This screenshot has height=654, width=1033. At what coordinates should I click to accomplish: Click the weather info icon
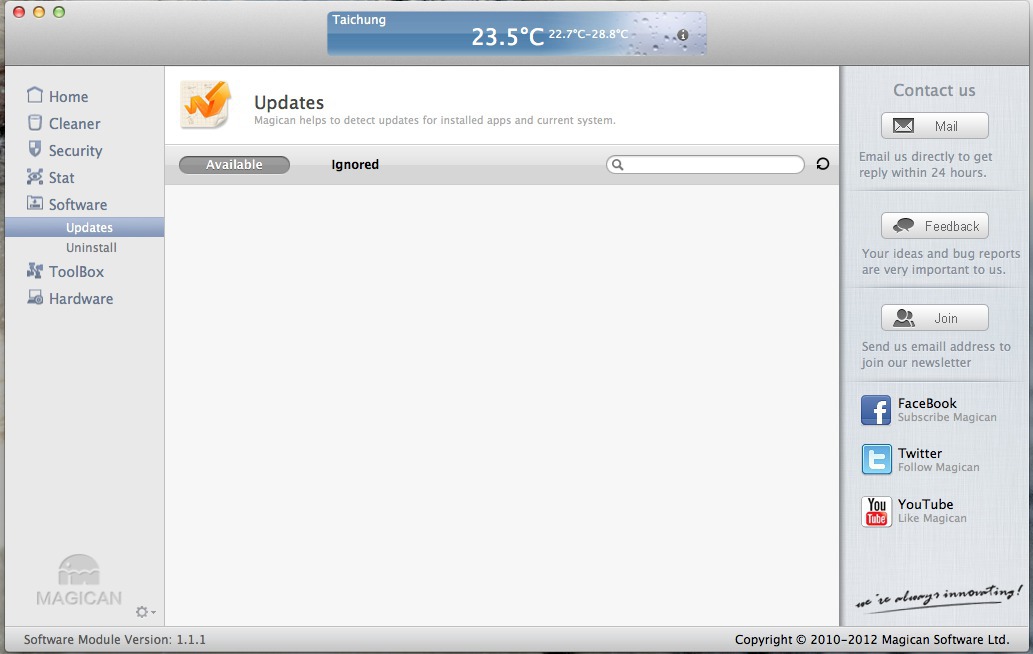(x=683, y=35)
